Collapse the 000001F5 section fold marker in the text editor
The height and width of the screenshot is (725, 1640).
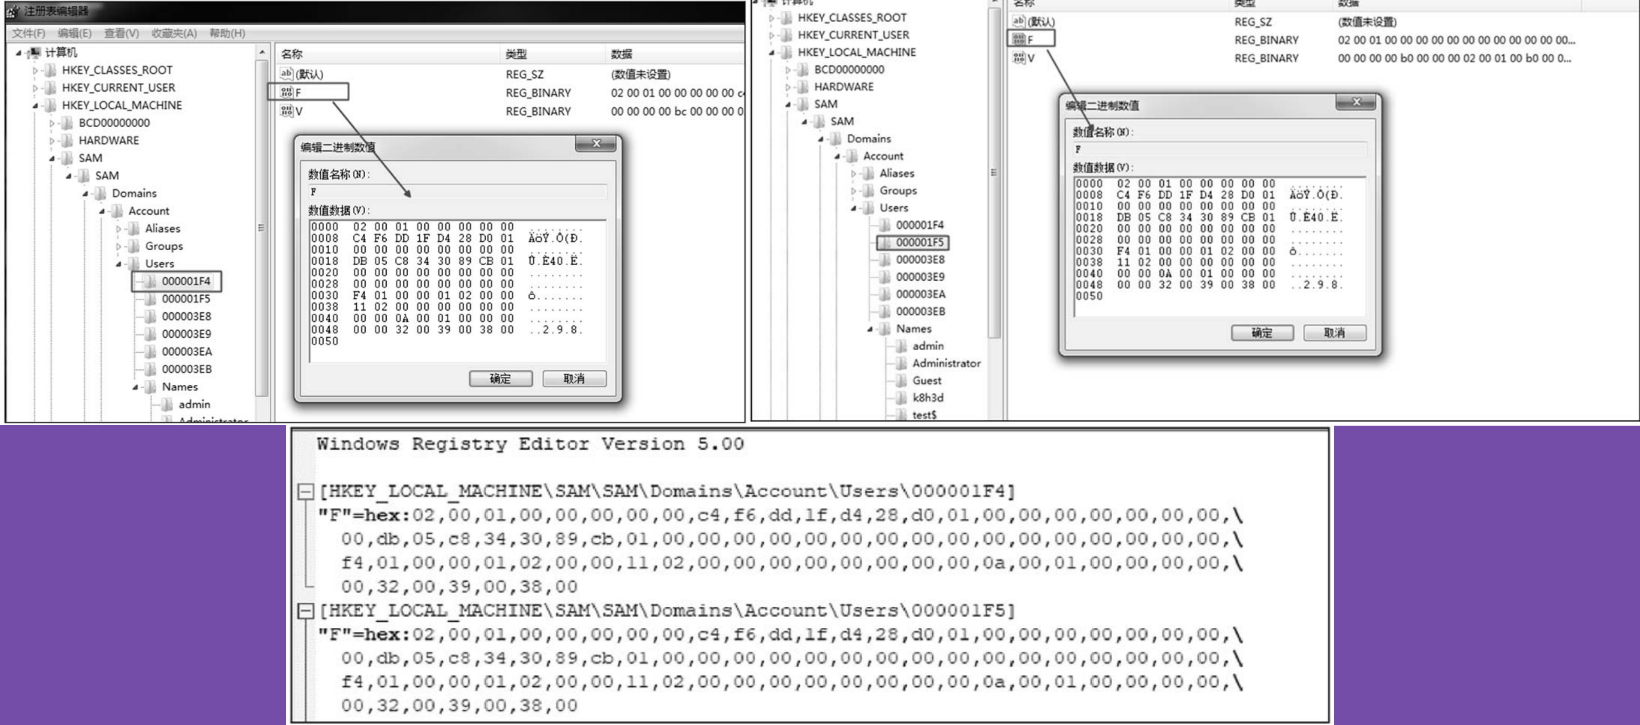click(305, 610)
